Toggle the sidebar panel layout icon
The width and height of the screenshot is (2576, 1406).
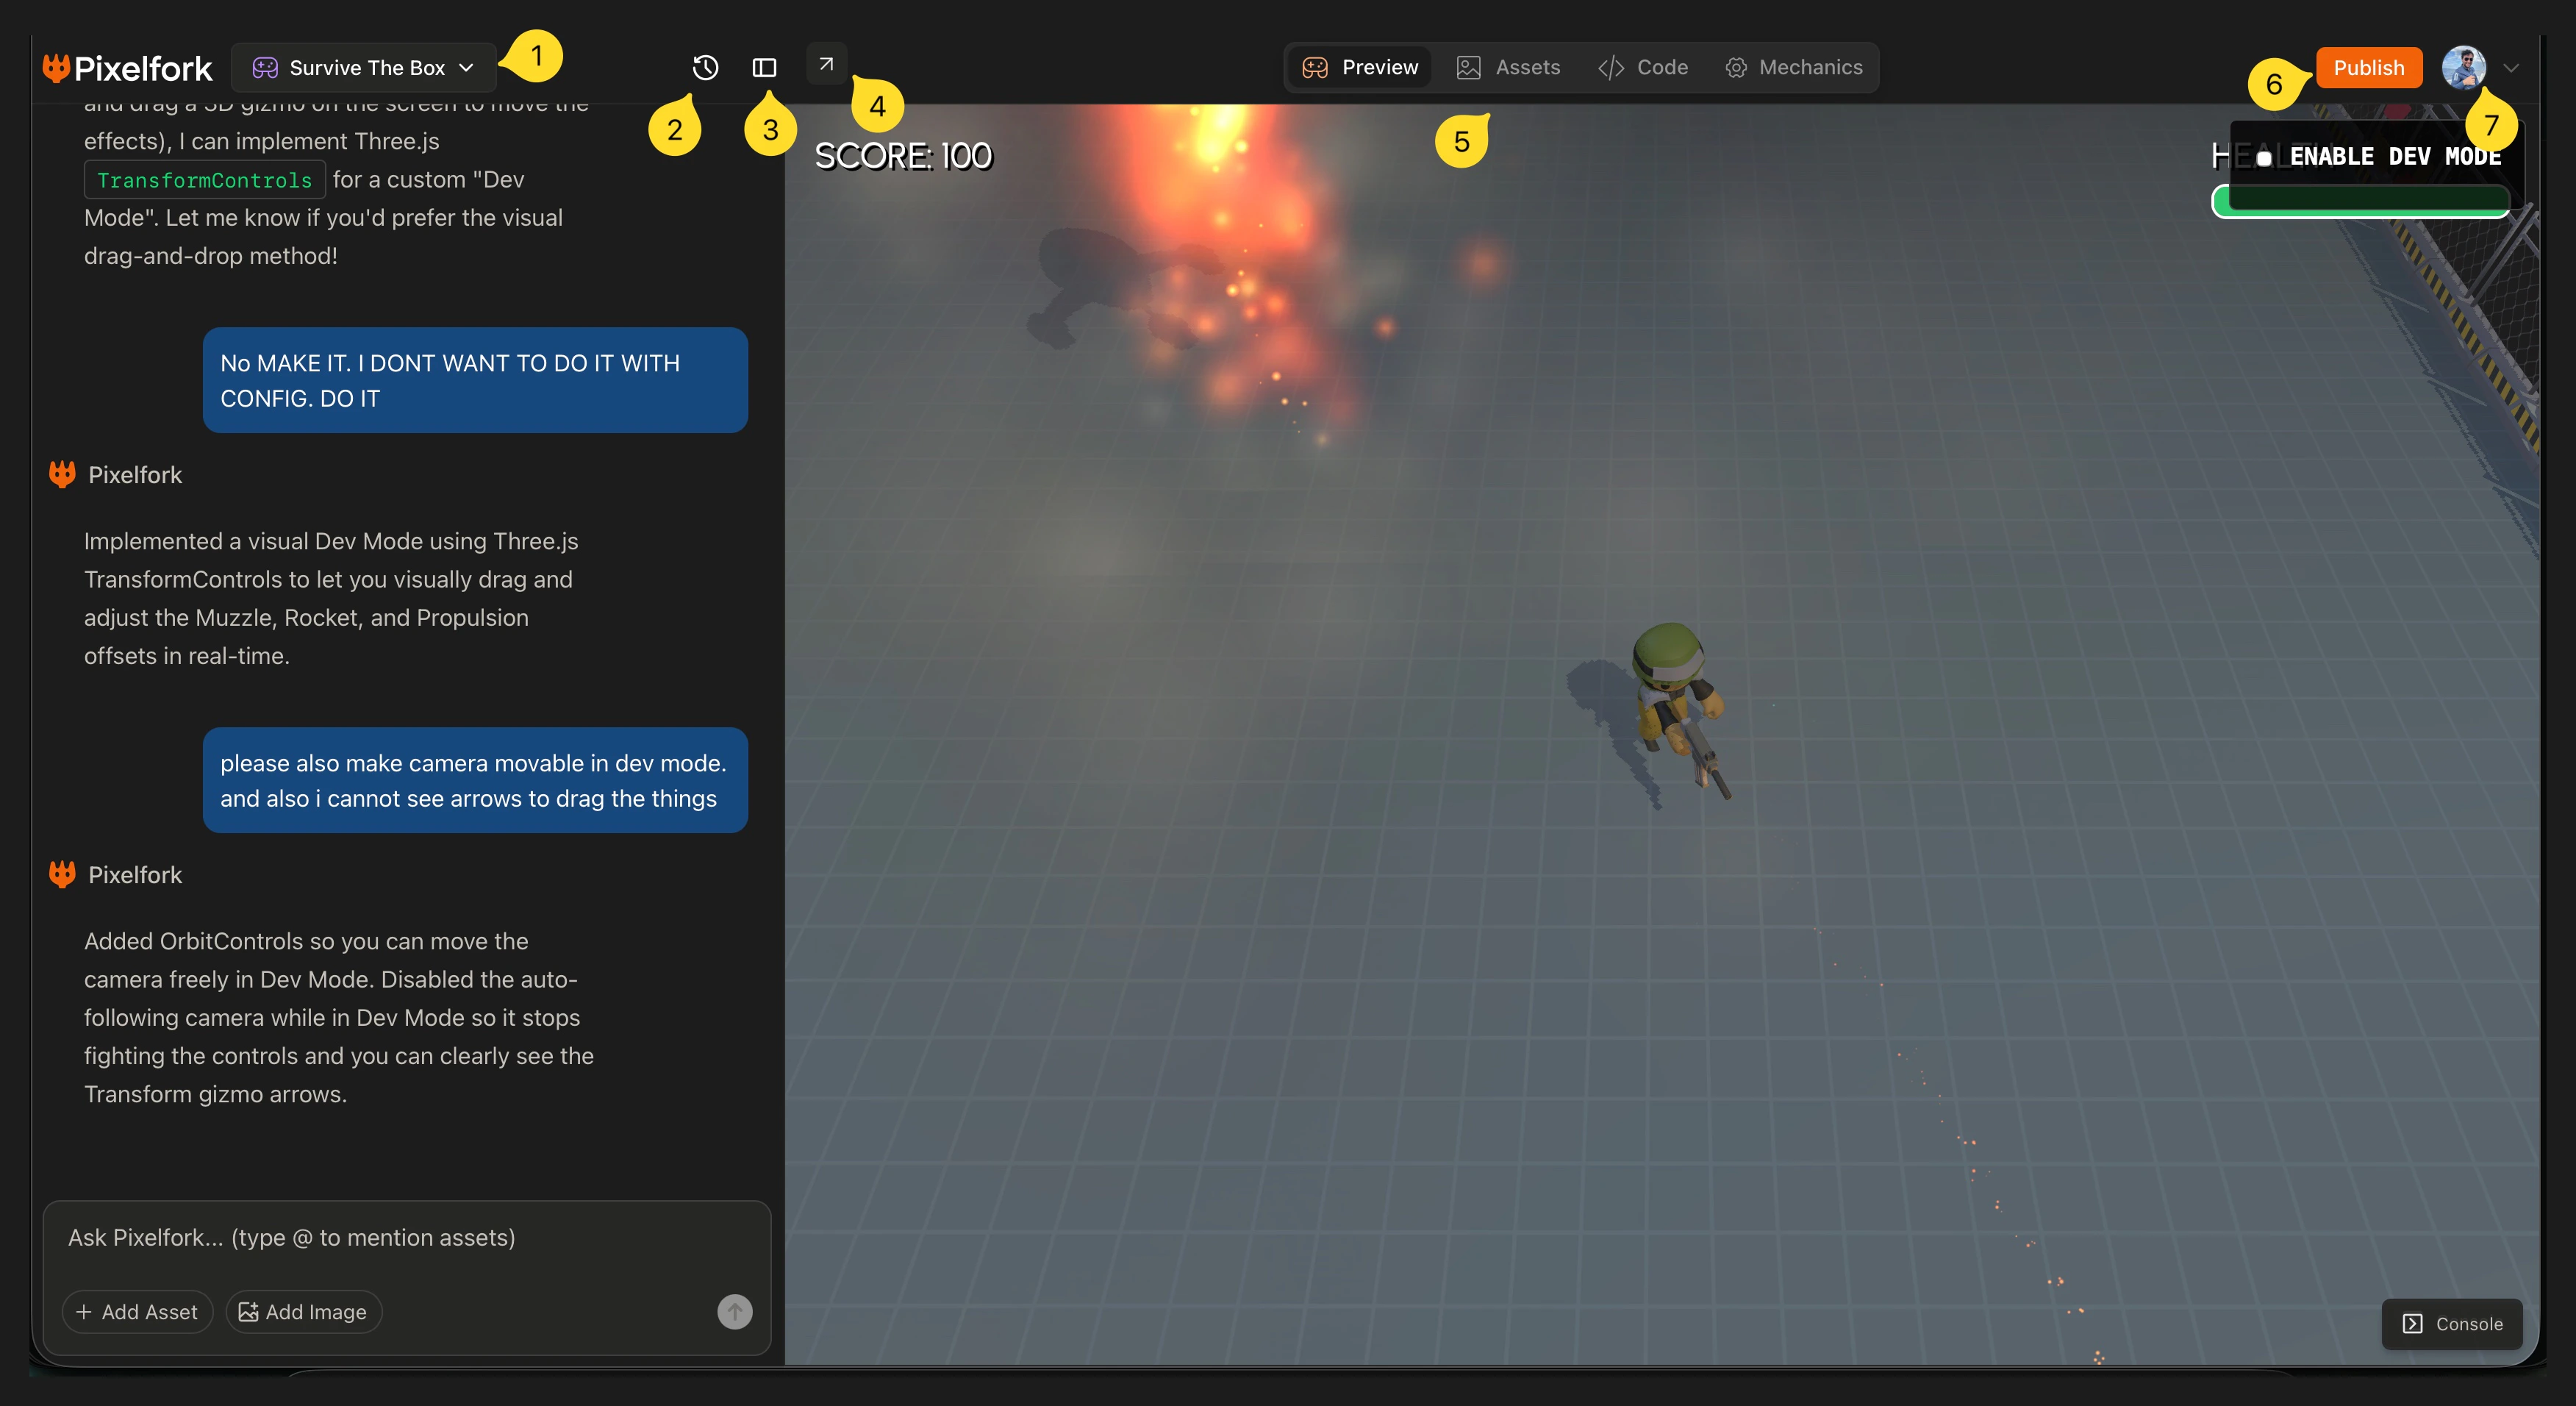764,67
